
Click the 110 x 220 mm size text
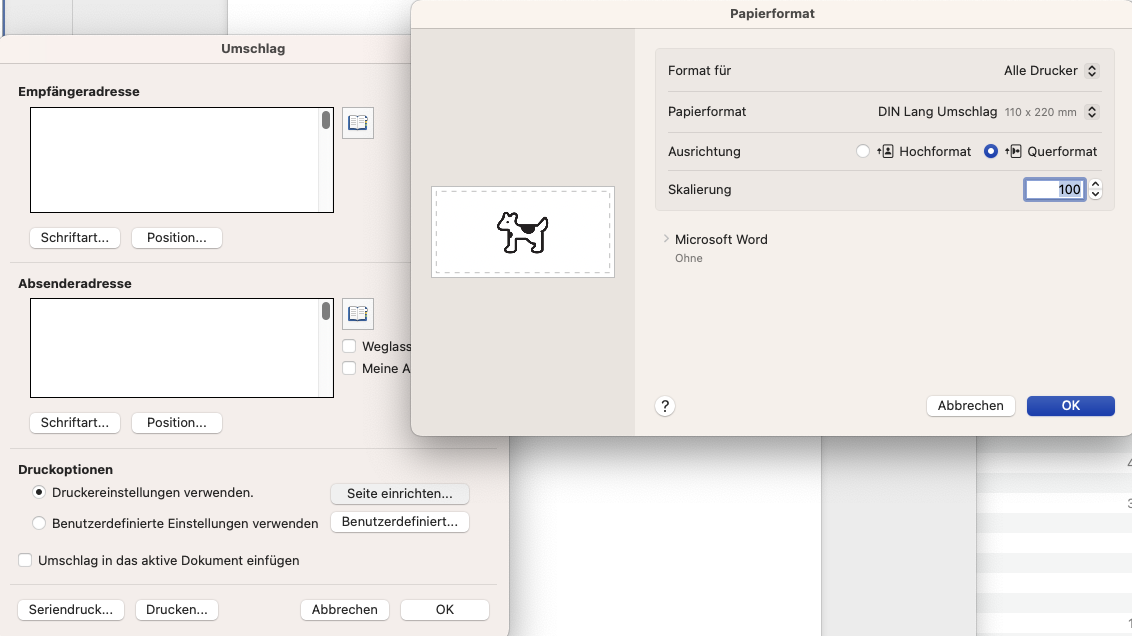pos(1040,113)
